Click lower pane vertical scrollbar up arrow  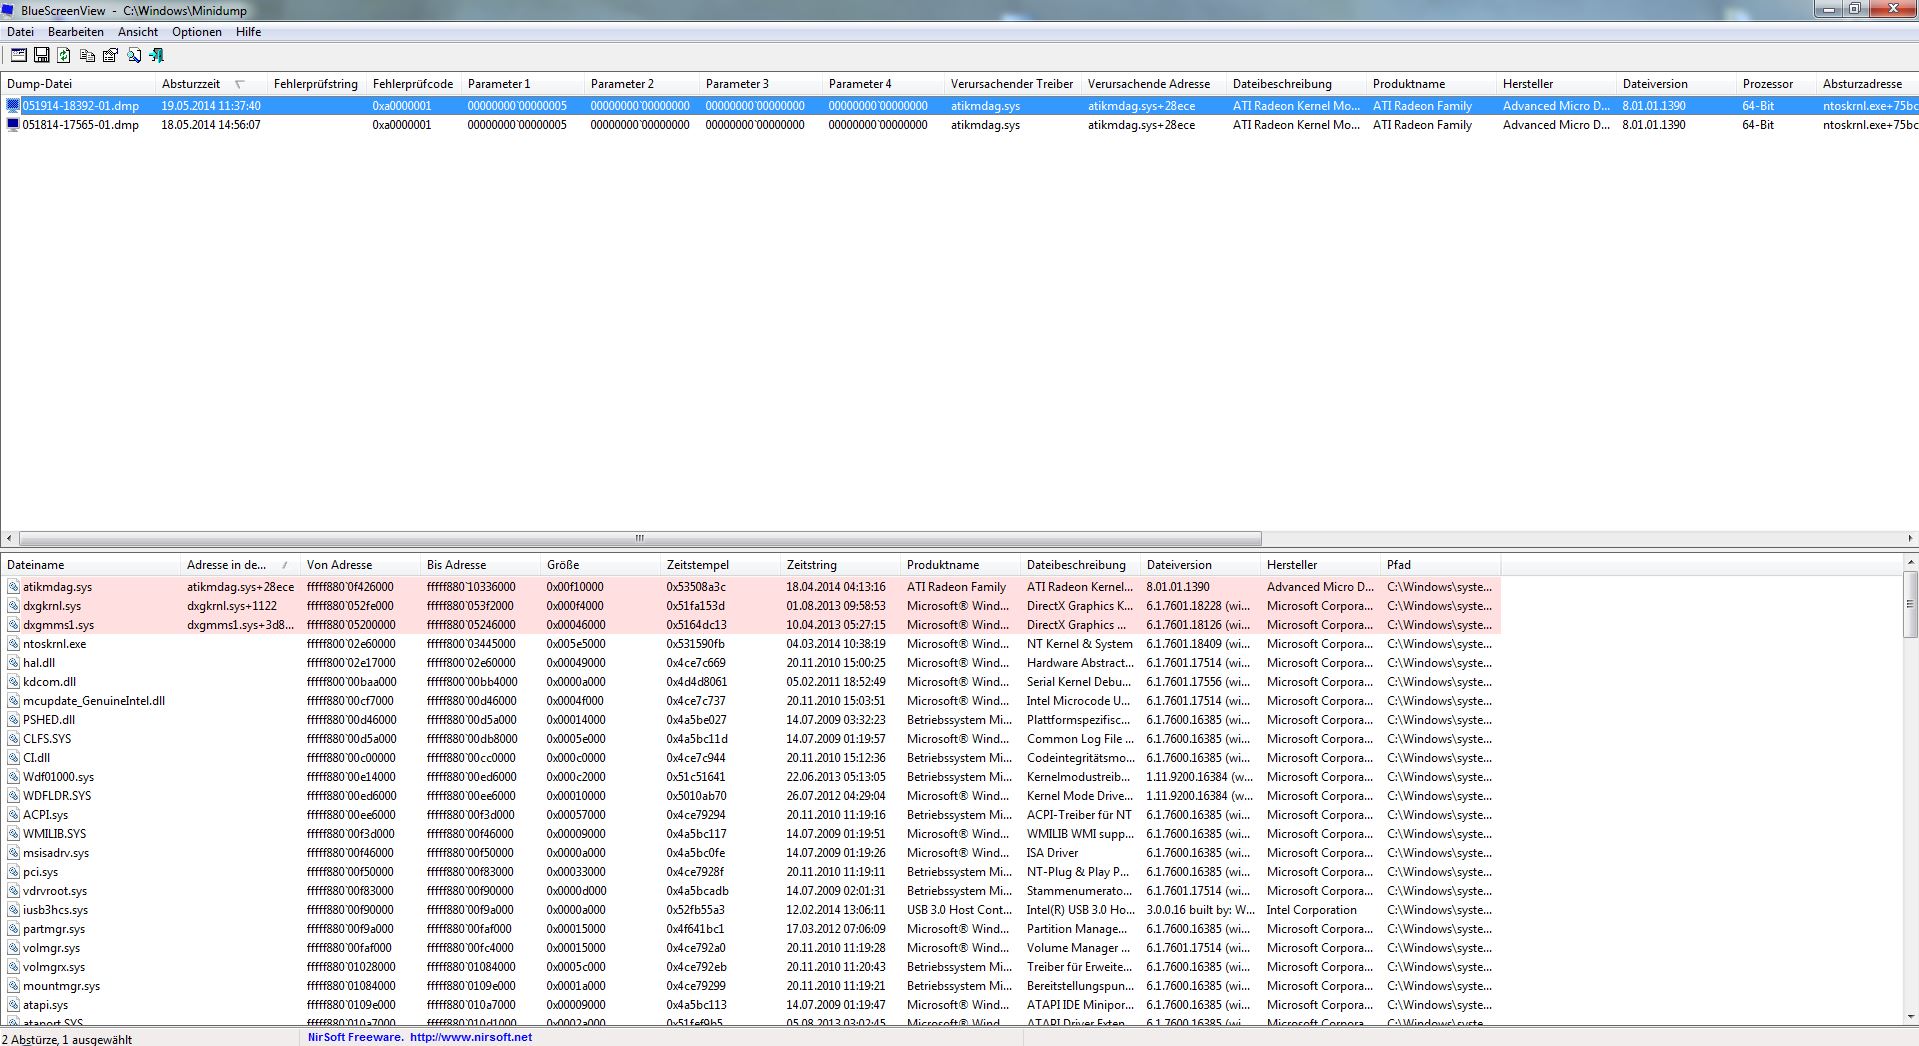(1910, 564)
